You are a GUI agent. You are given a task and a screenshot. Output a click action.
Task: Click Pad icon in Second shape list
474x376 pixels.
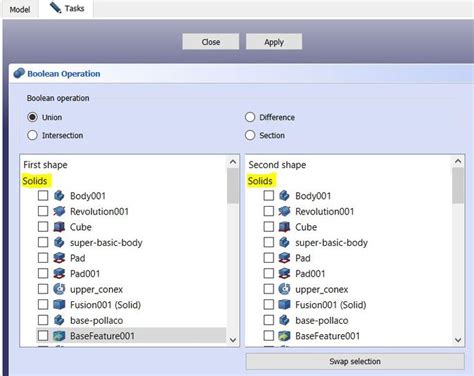pyautogui.click(x=284, y=258)
